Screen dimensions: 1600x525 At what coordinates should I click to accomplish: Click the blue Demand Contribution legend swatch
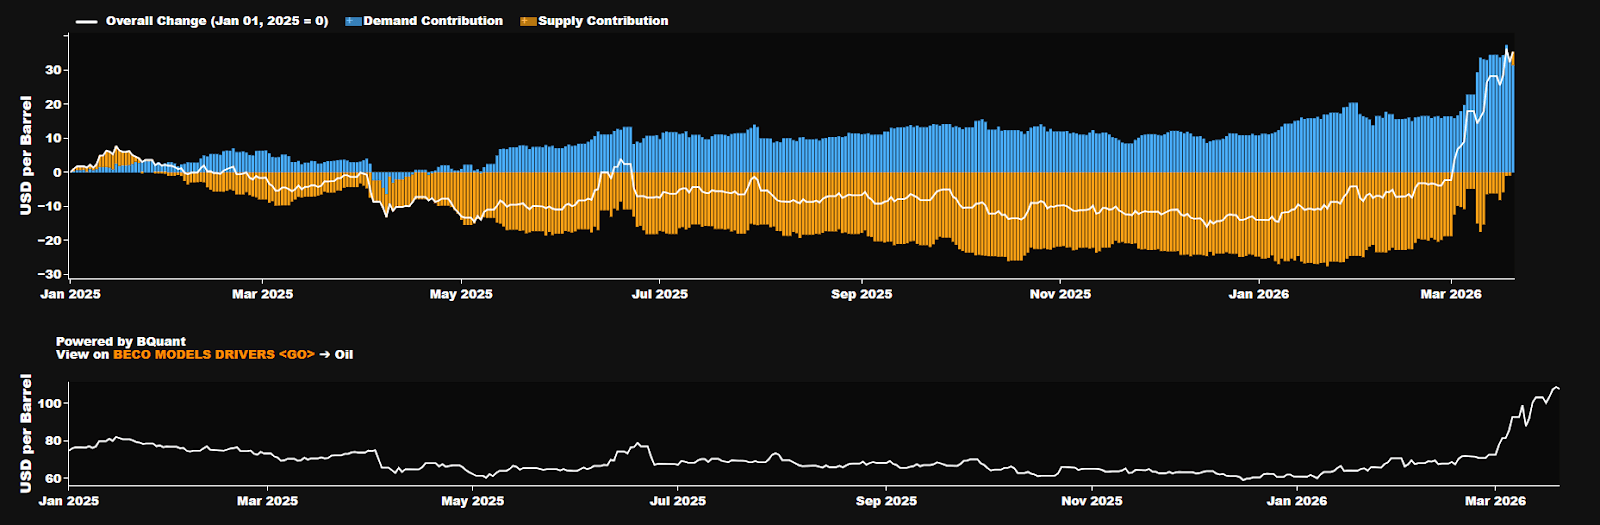[353, 21]
